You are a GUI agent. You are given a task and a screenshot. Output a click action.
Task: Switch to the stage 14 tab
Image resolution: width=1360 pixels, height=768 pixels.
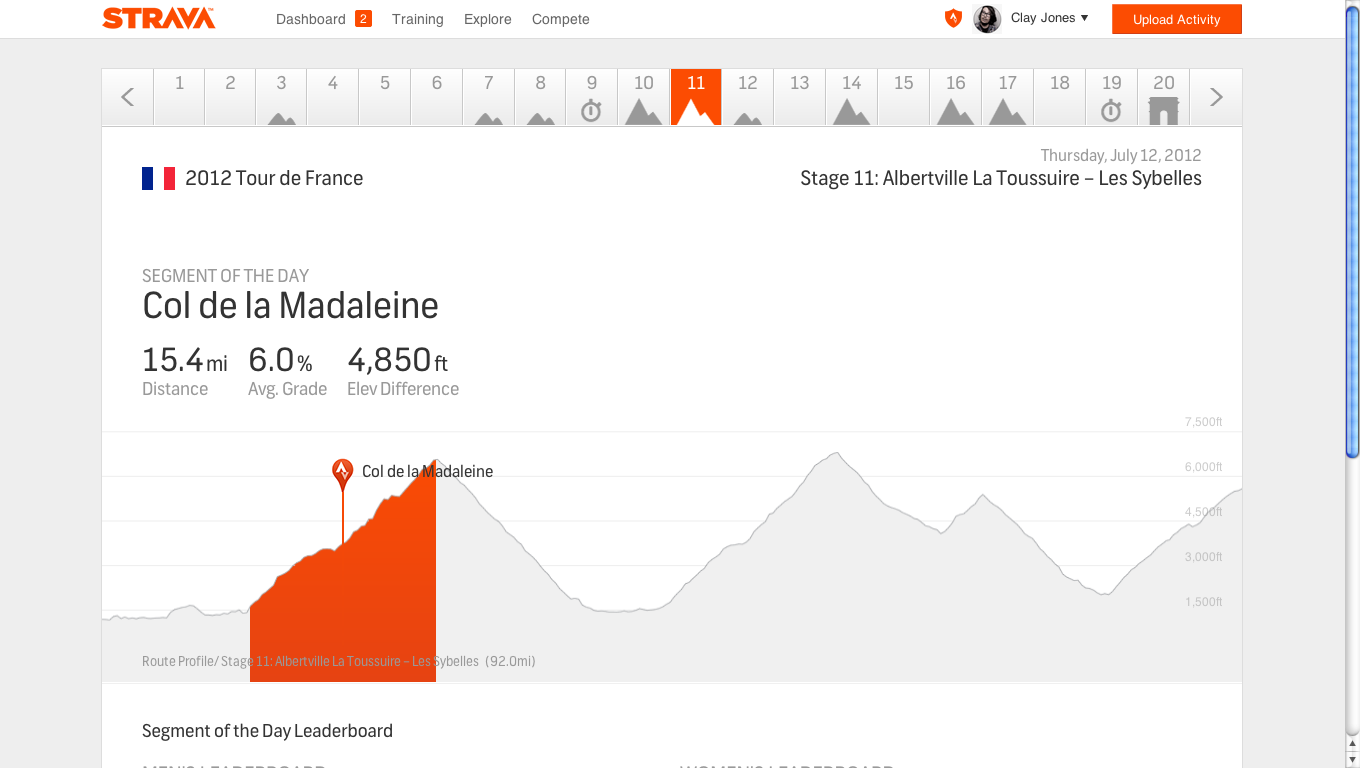pyautogui.click(x=851, y=97)
